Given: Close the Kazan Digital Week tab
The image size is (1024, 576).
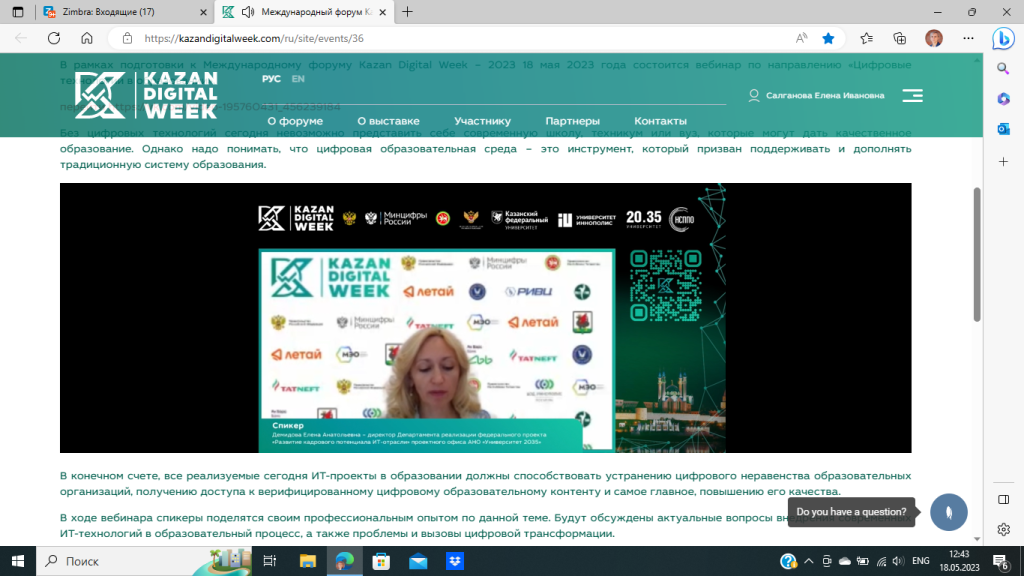Looking at the screenshot, I should (x=383, y=12).
